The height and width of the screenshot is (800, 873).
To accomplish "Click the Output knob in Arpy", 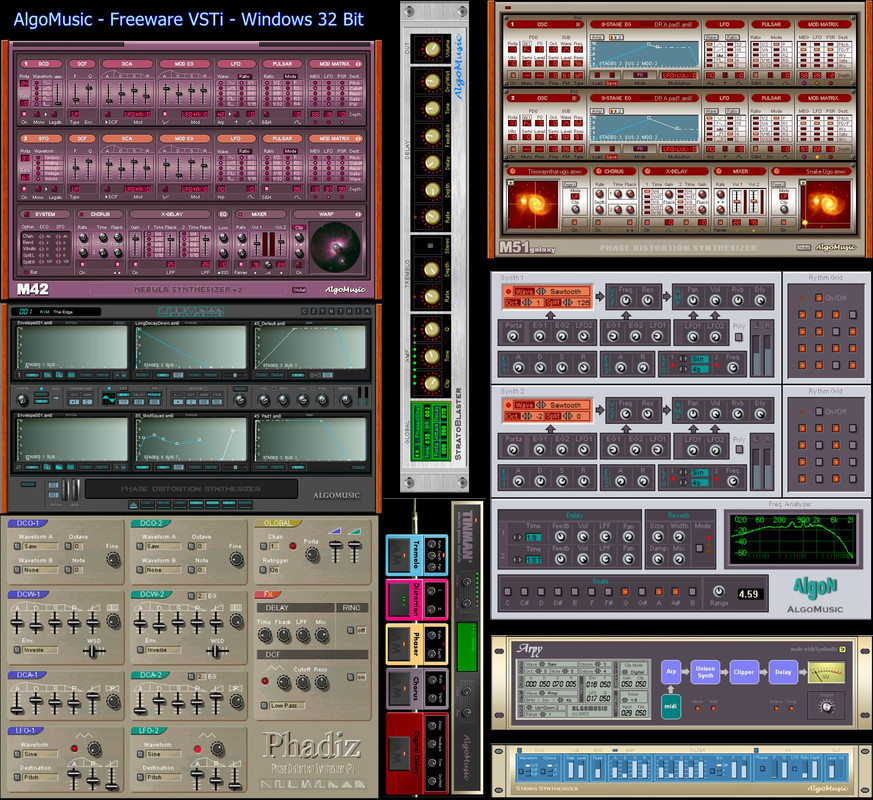I will pyautogui.click(x=827, y=706).
